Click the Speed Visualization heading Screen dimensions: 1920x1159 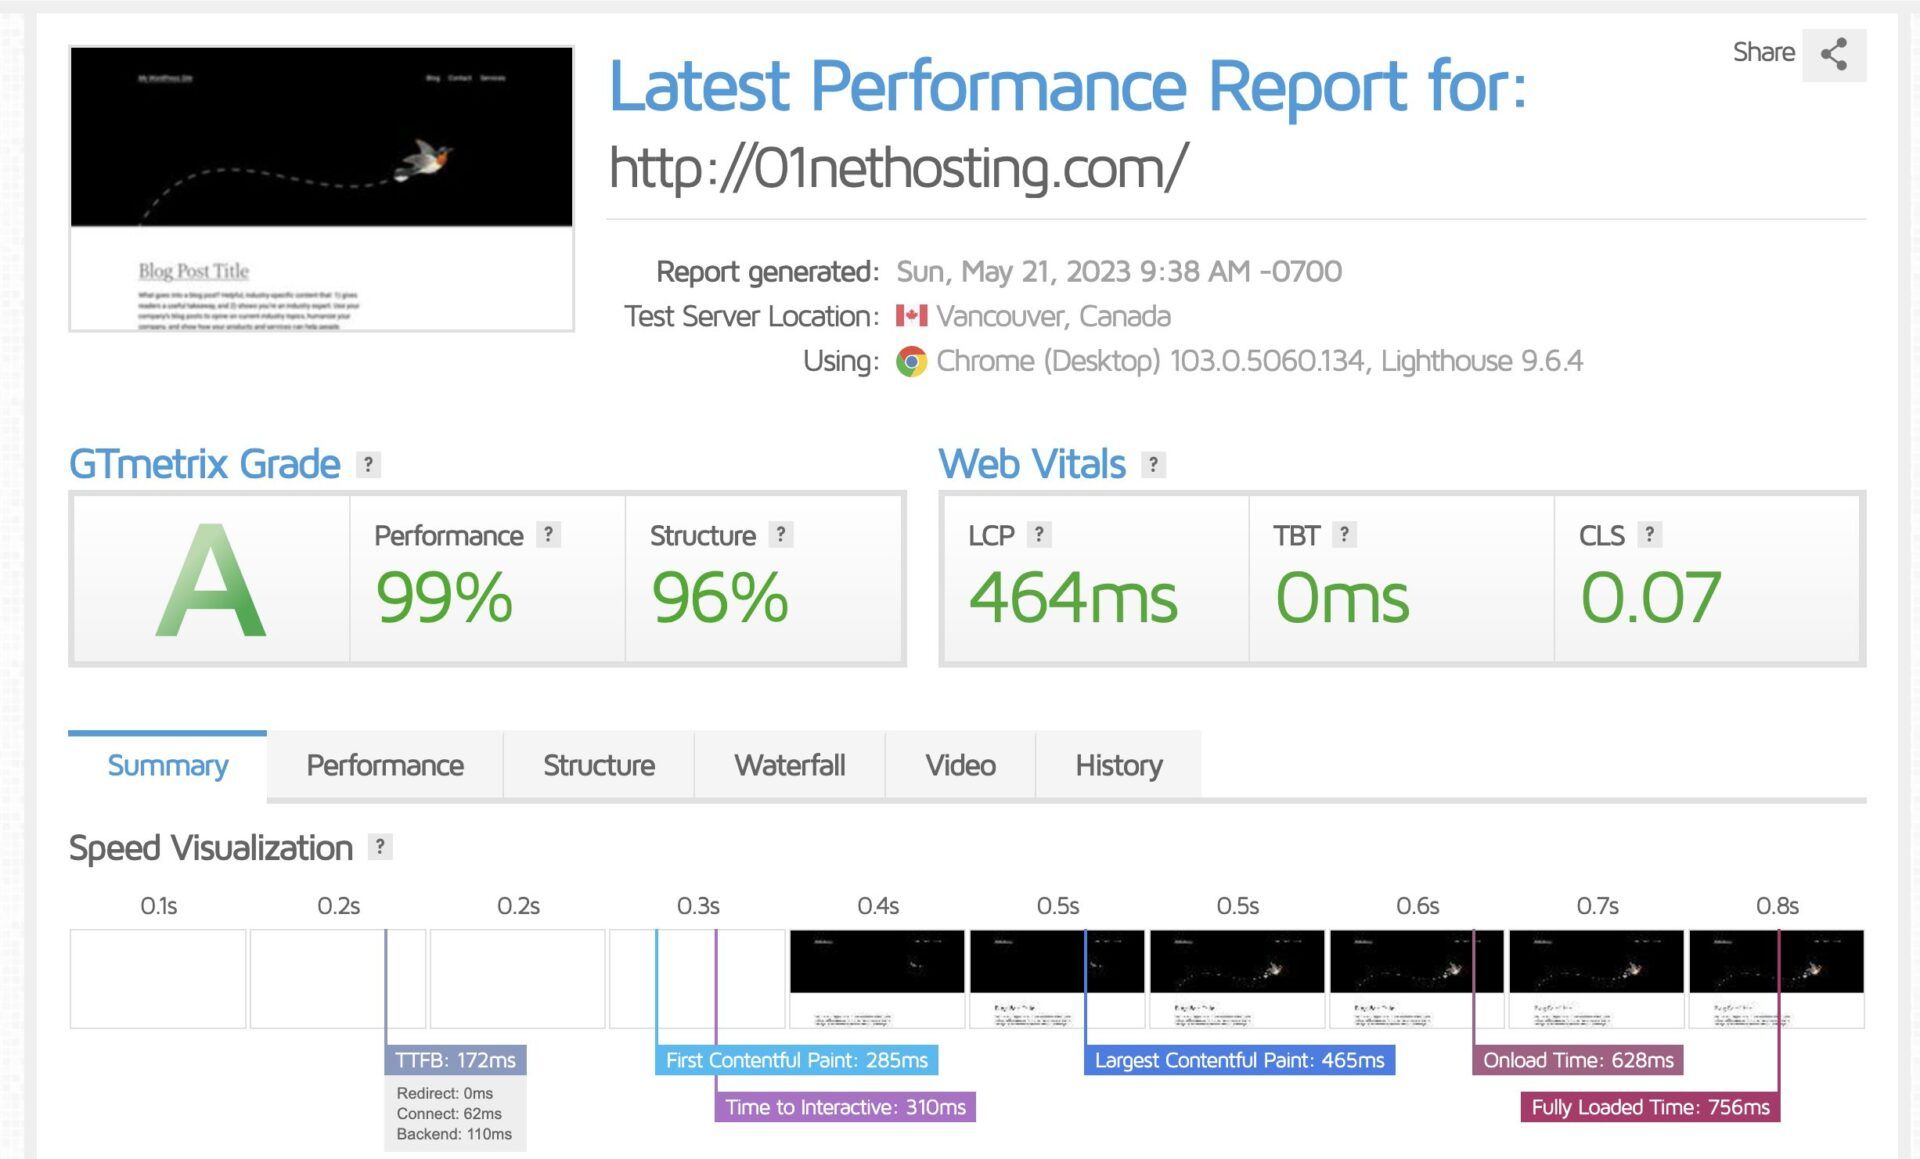(211, 847)
